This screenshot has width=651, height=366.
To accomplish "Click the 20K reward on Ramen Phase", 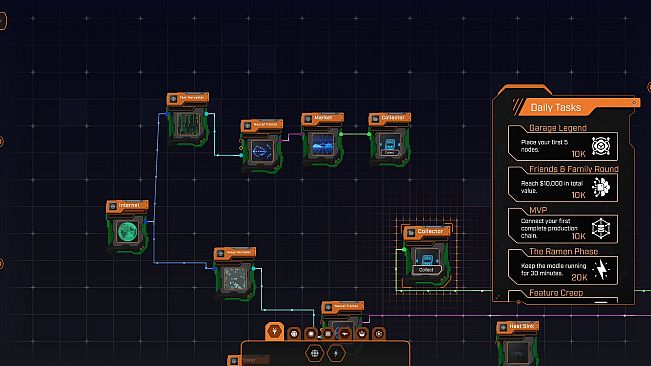I will pos(579,278).
